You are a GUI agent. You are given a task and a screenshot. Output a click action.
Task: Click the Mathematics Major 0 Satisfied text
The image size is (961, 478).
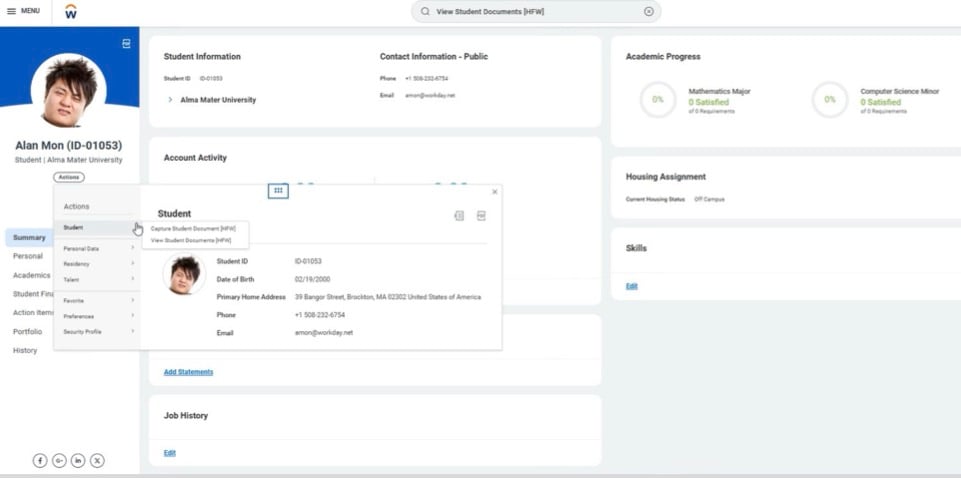click(708, 102)
